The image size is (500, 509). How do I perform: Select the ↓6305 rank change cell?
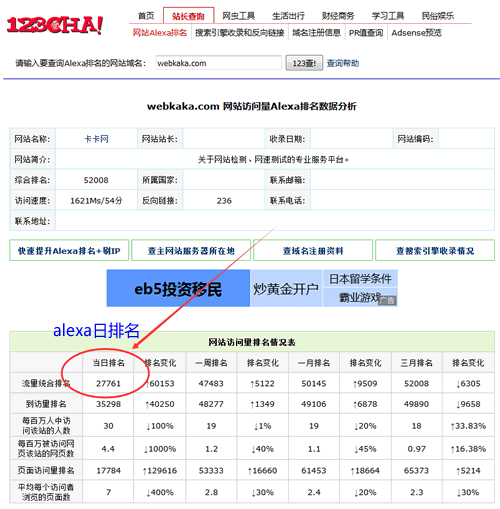click(x=468, y=383)
